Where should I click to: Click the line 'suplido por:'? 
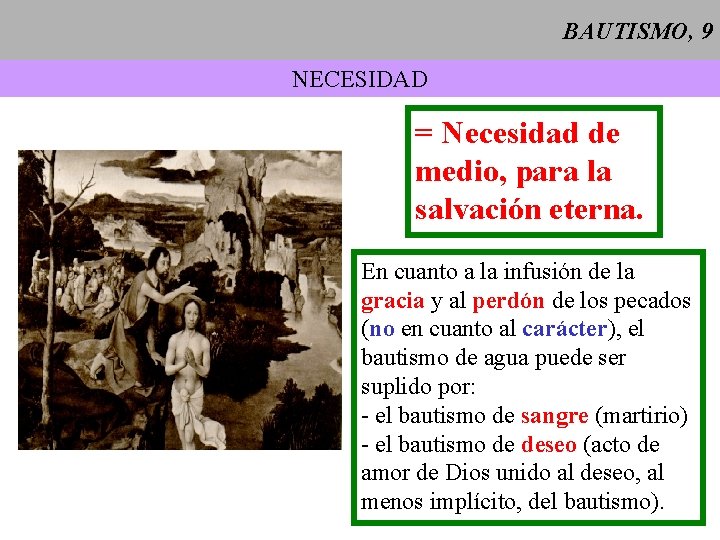418,388
